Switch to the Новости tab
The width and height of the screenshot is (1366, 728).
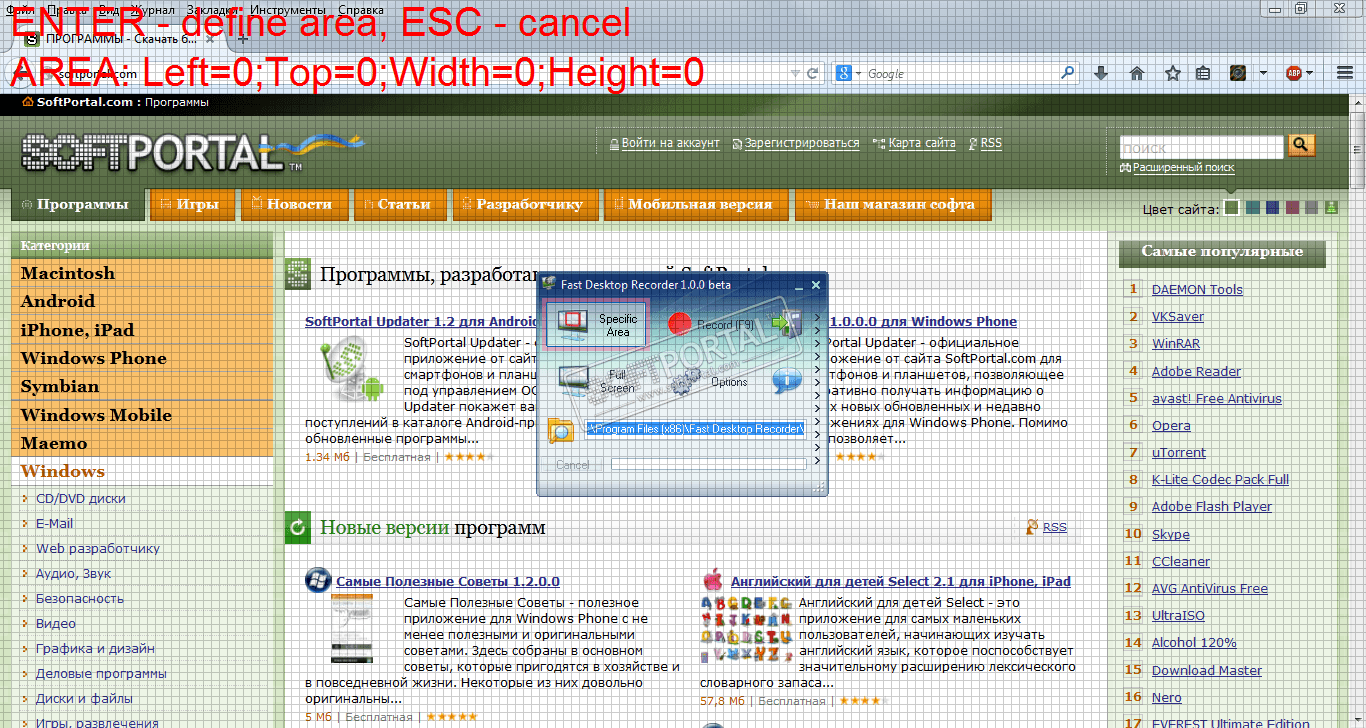pyautogui.click(x=293, y=204)
